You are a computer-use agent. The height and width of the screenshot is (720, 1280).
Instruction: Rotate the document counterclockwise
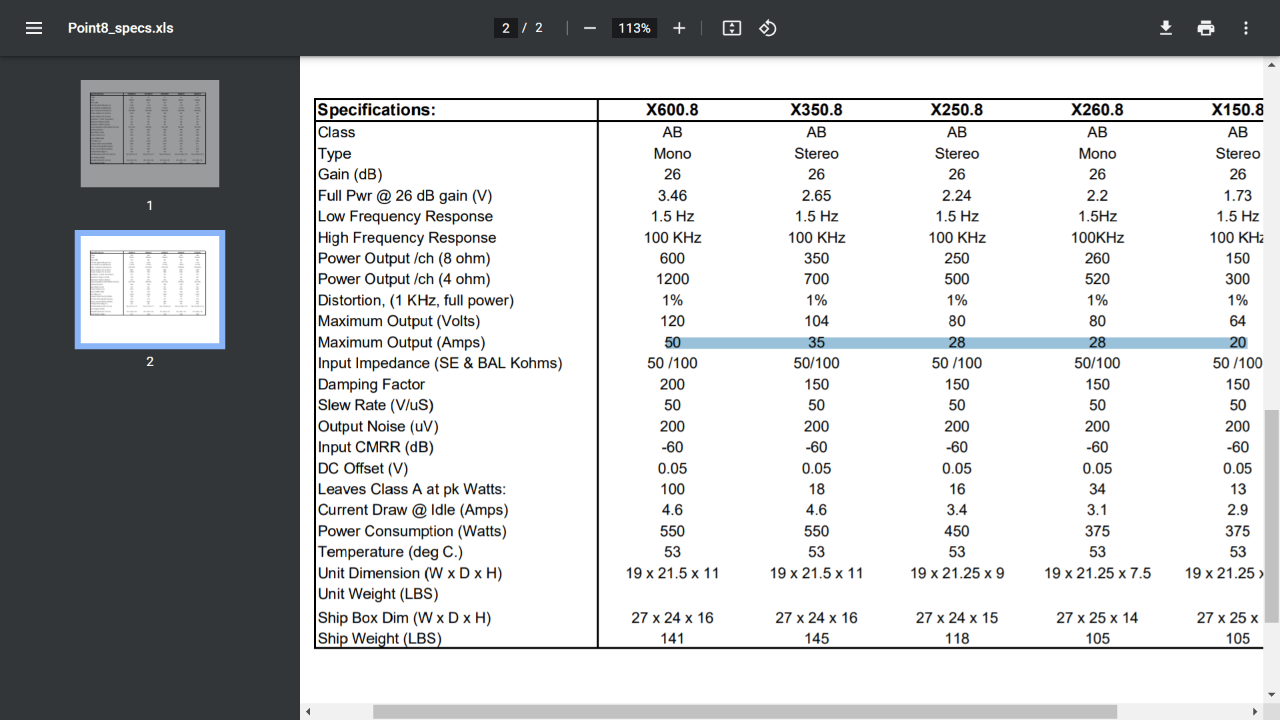pyautogui.click(x=768, y=28)
